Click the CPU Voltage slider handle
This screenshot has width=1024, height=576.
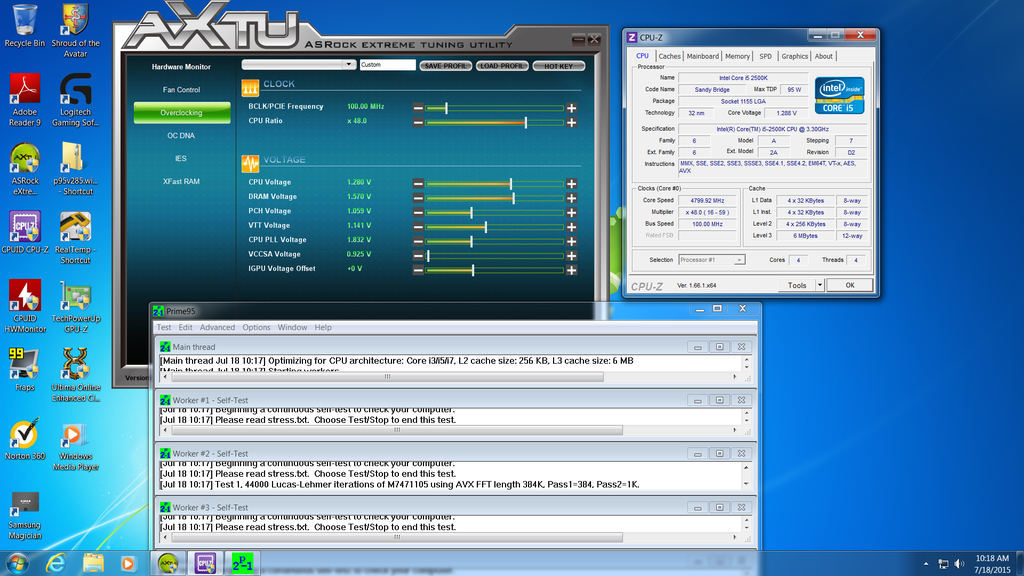pyautogui.click(x=511, y=184)
